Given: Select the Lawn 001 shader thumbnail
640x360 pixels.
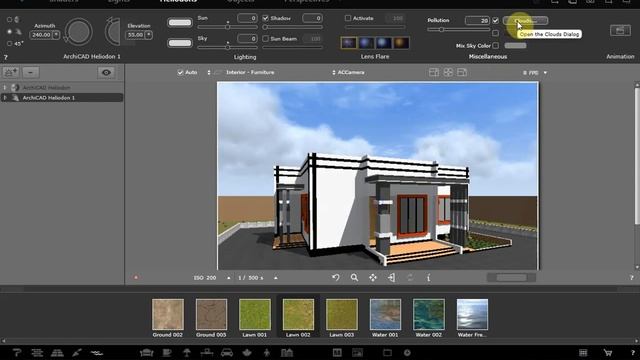Looking at the screenshot, I should point(255,314).
